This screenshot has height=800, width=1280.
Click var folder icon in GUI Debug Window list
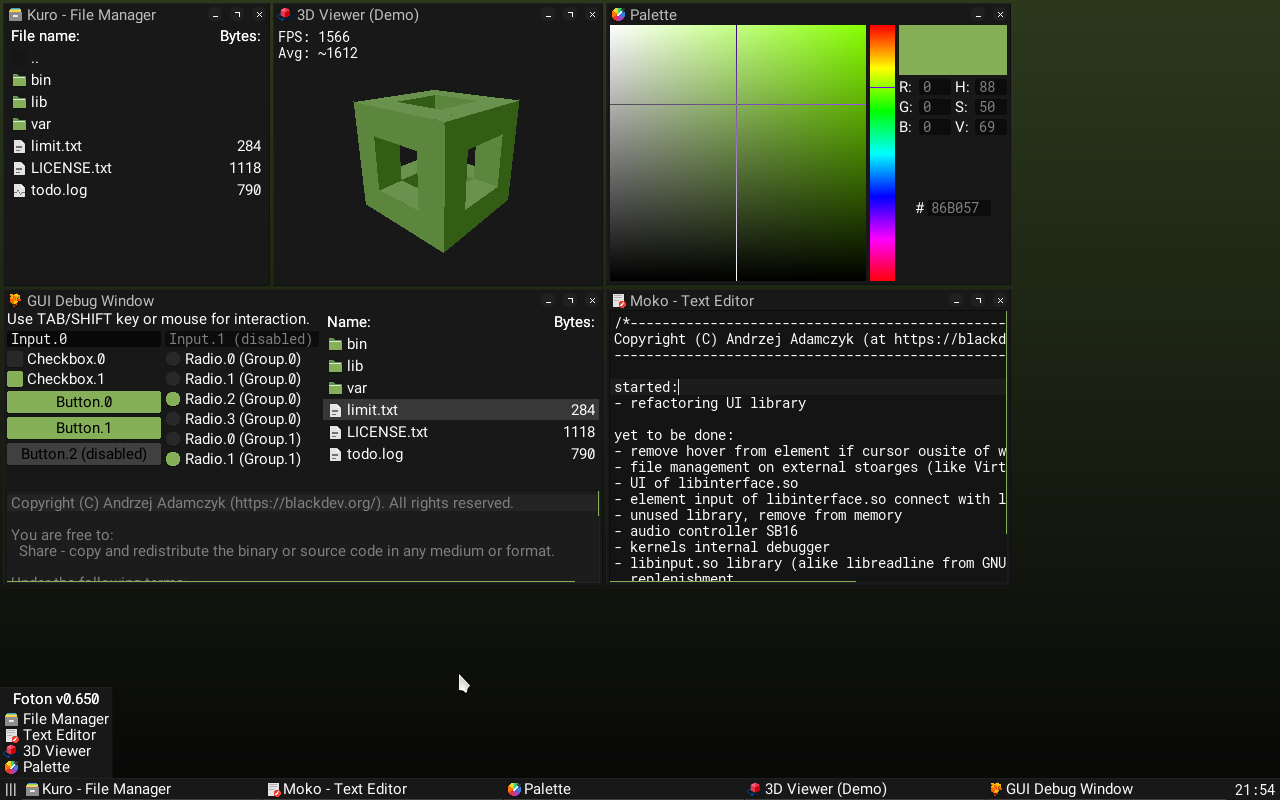click(x=336, y=388)
